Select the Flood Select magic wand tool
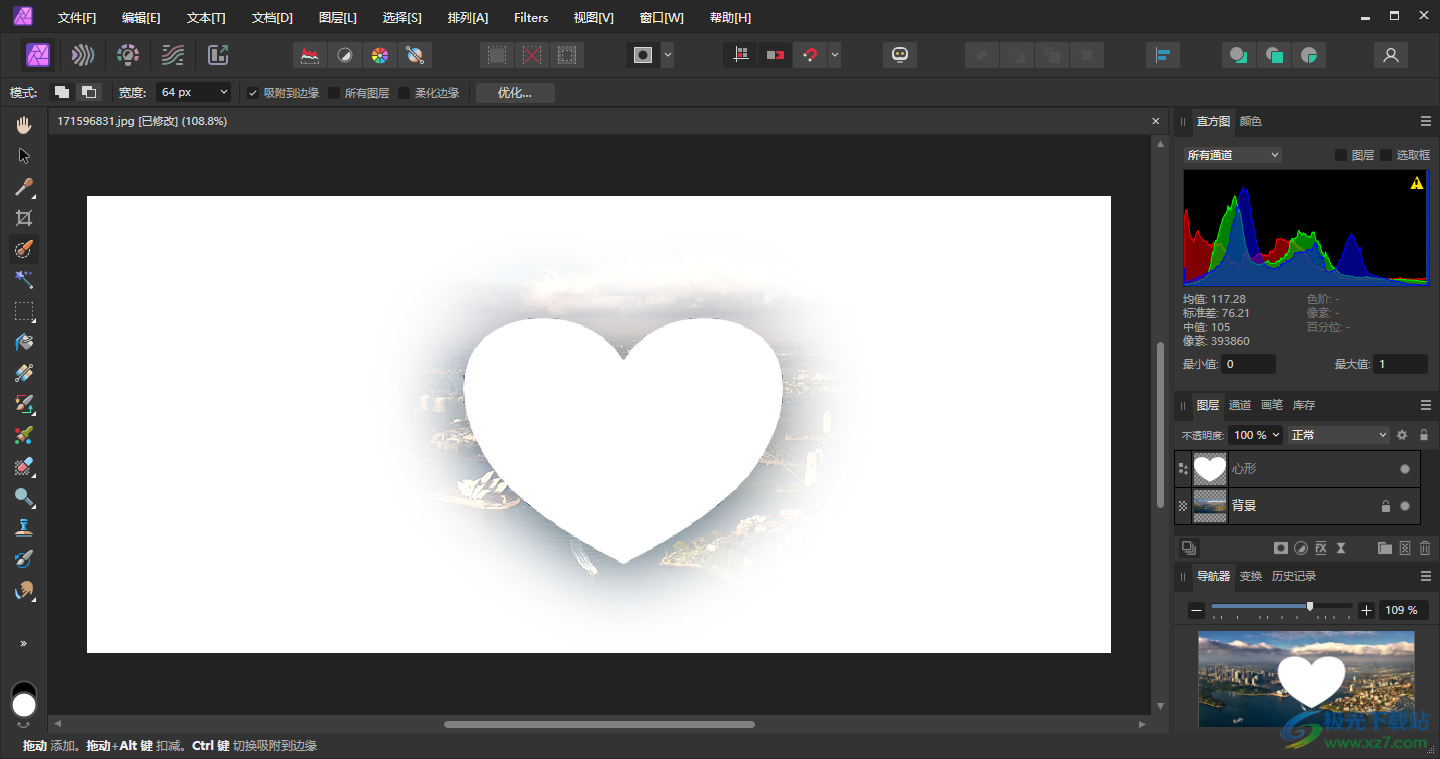Image resolution: width=1440 pixels, height=759 pixels. click(x=24, y=280)
